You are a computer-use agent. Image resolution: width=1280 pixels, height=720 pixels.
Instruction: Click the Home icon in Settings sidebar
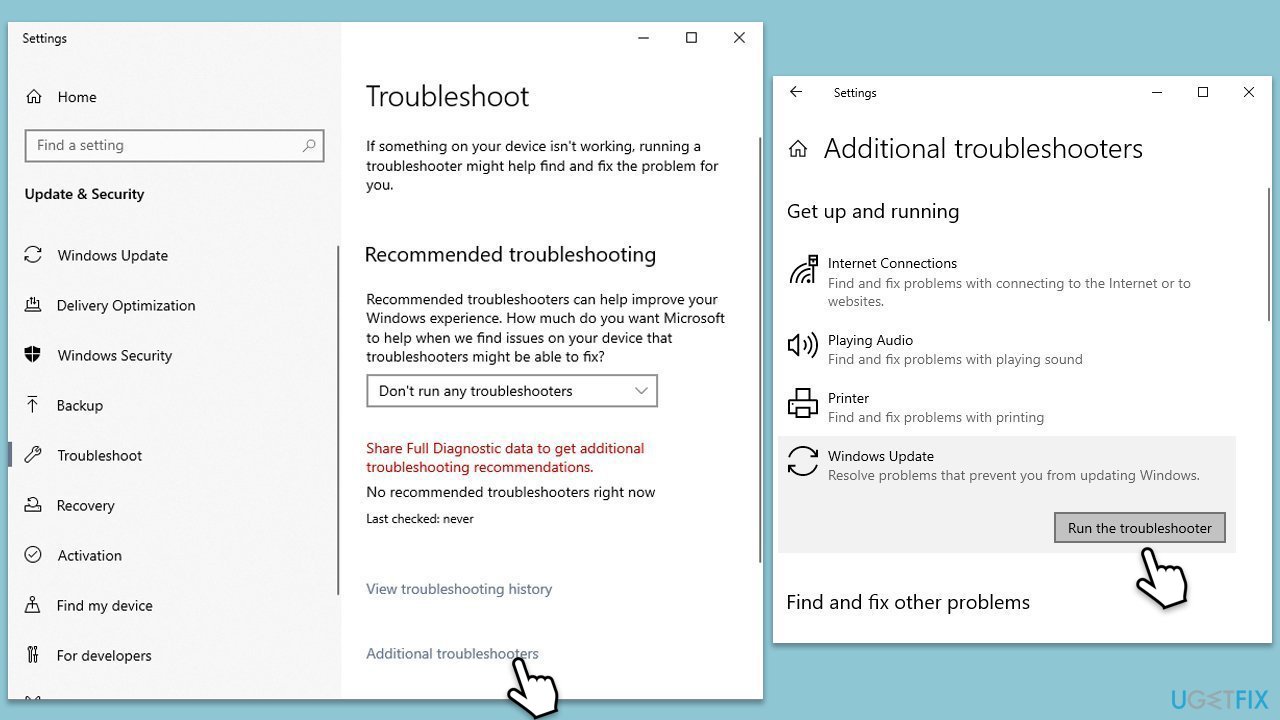pos(34,97)
